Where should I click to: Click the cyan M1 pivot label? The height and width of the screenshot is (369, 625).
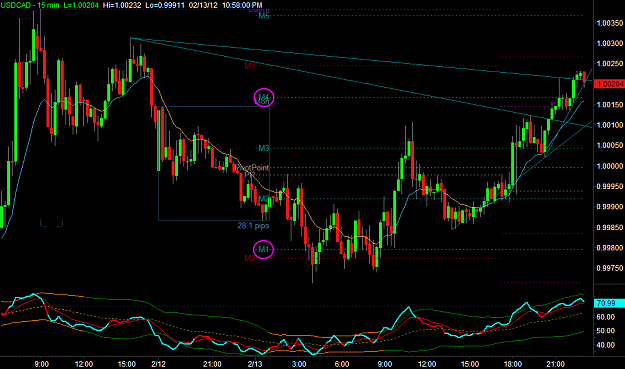coord(263,249)
